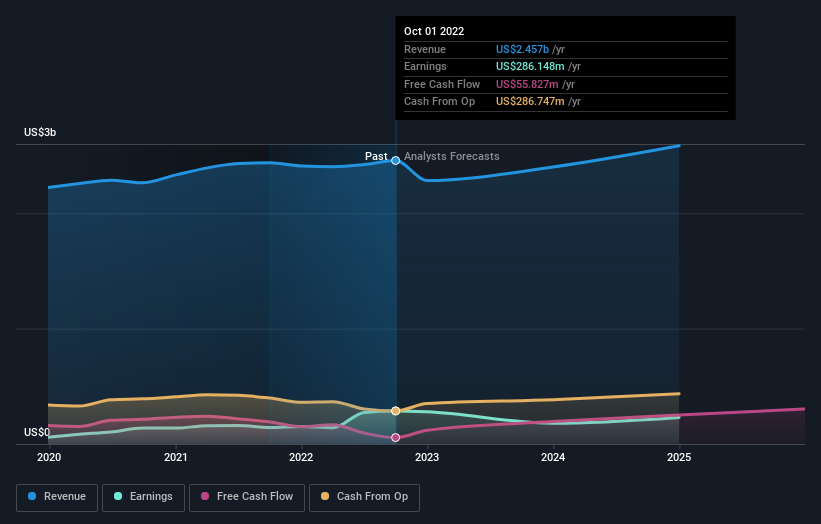Toggle the Cash From Op legend button

pos(364,497)
